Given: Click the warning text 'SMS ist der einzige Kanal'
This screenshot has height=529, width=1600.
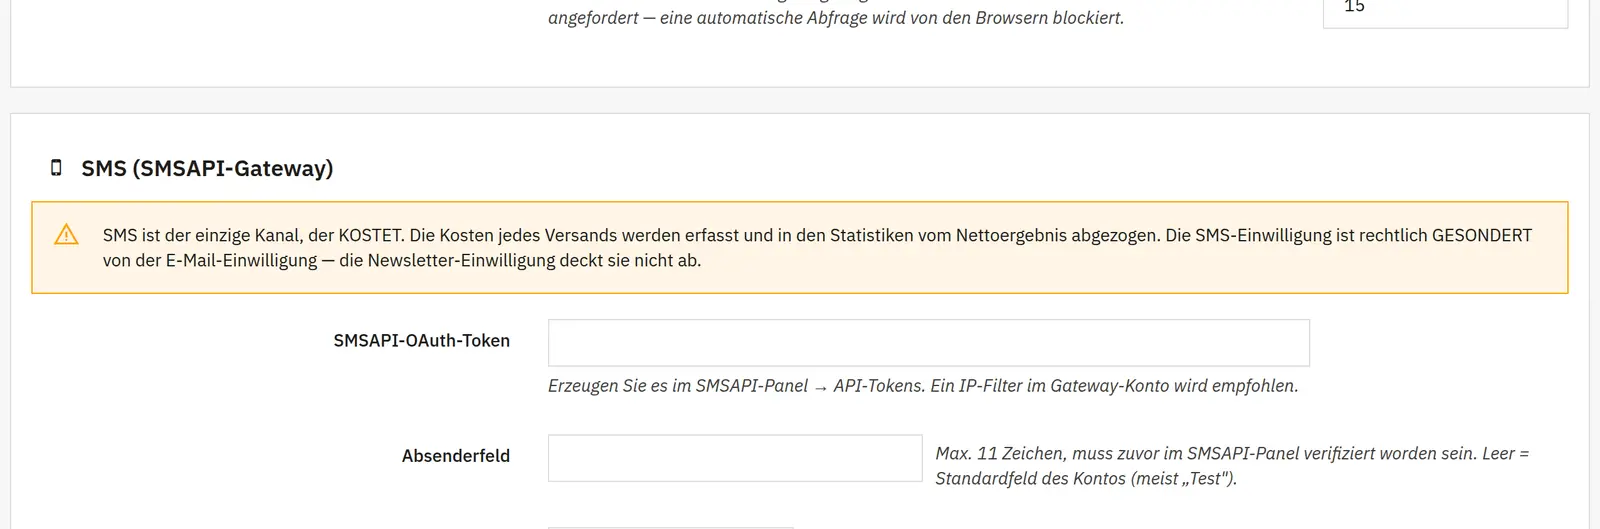Looking at the screenshot, I should [200, 235].
